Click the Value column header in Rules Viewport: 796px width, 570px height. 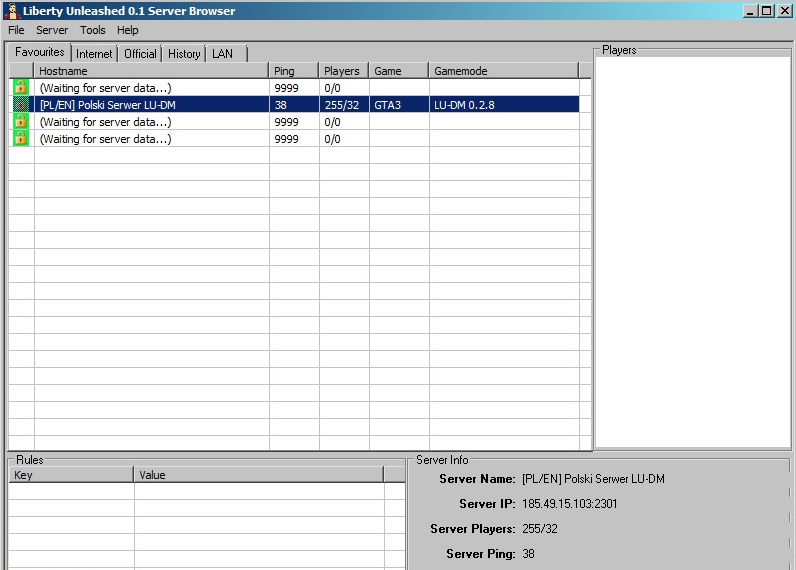pyautogui.click(x=258, y=475)
